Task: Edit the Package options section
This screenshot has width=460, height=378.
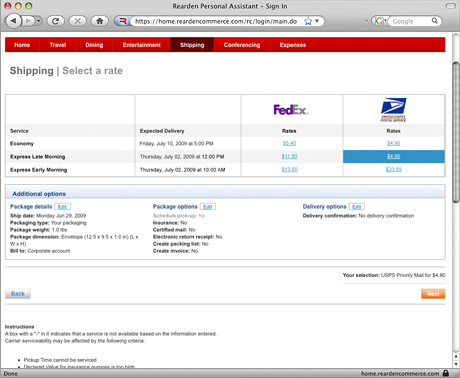Action: 208,207
